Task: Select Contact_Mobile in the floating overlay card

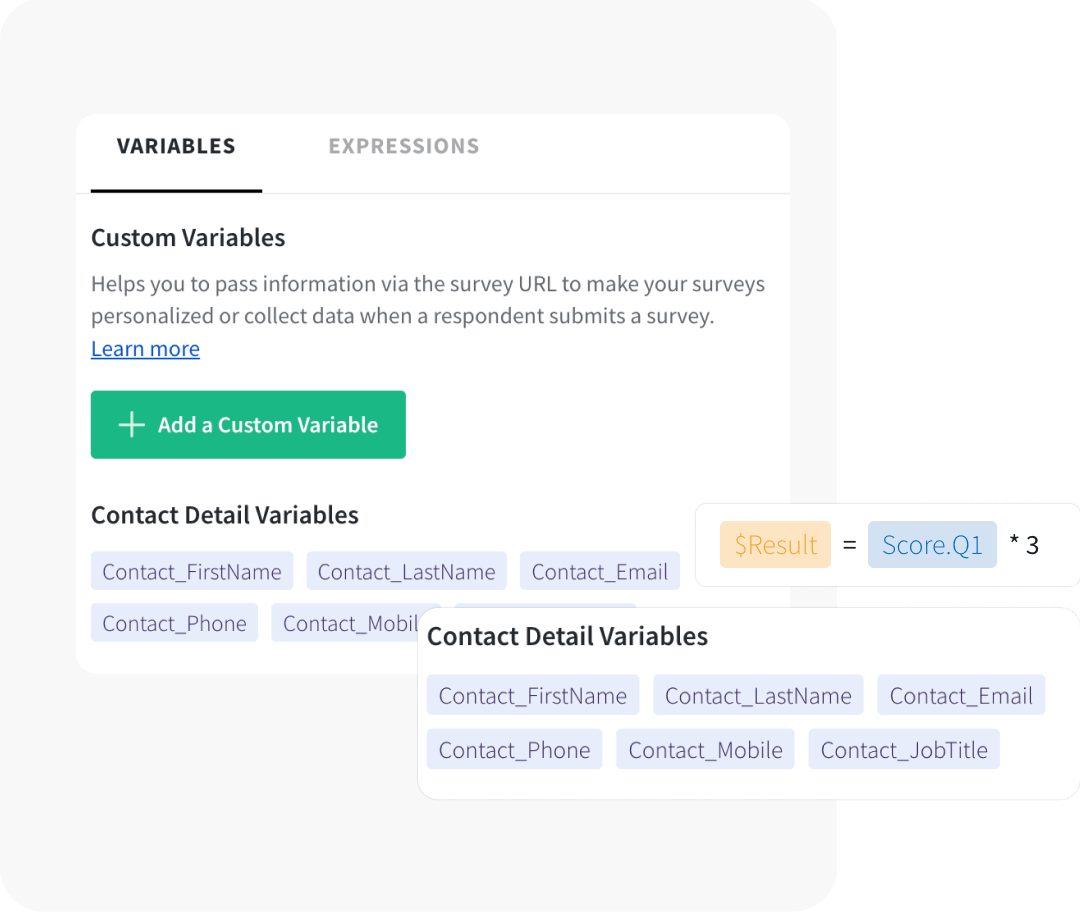Action: 705,750
